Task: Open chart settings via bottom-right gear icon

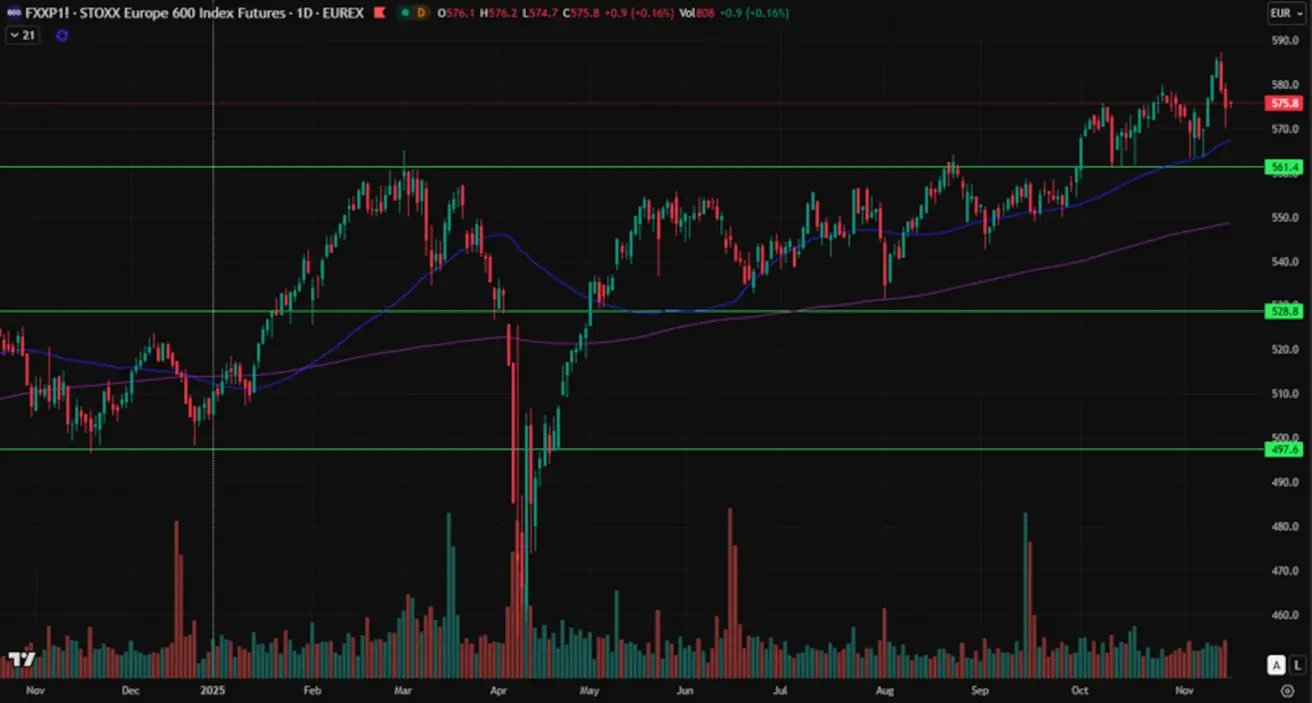Action: pos(1286,690)
